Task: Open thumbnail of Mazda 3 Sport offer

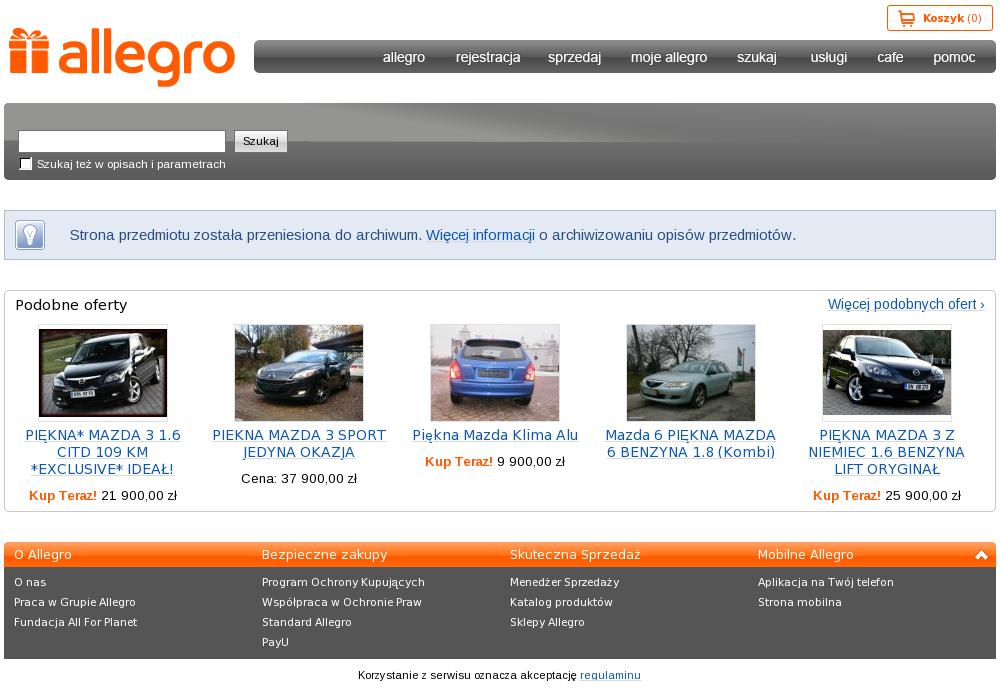Action: 299,373
